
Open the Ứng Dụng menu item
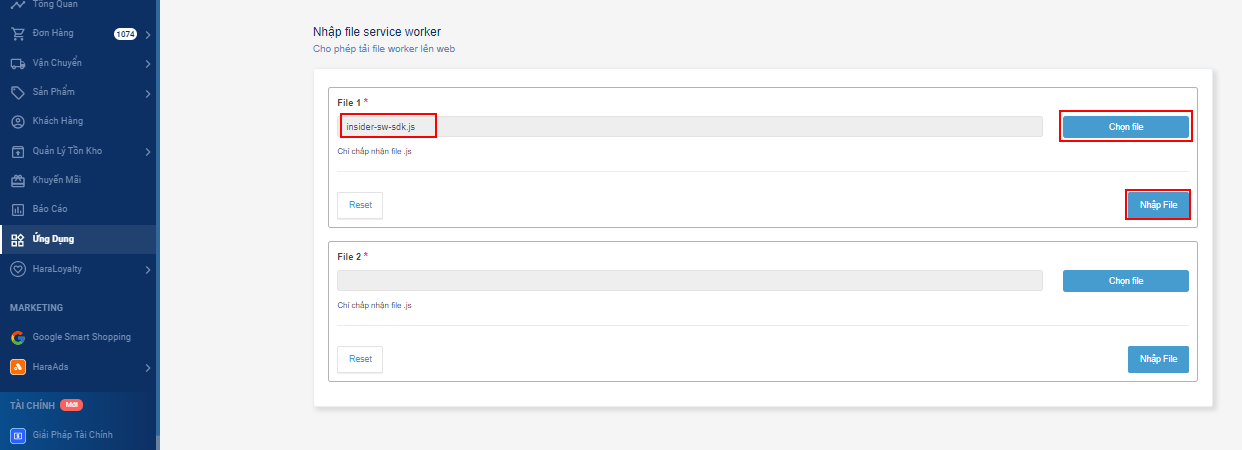coord(53,240)
